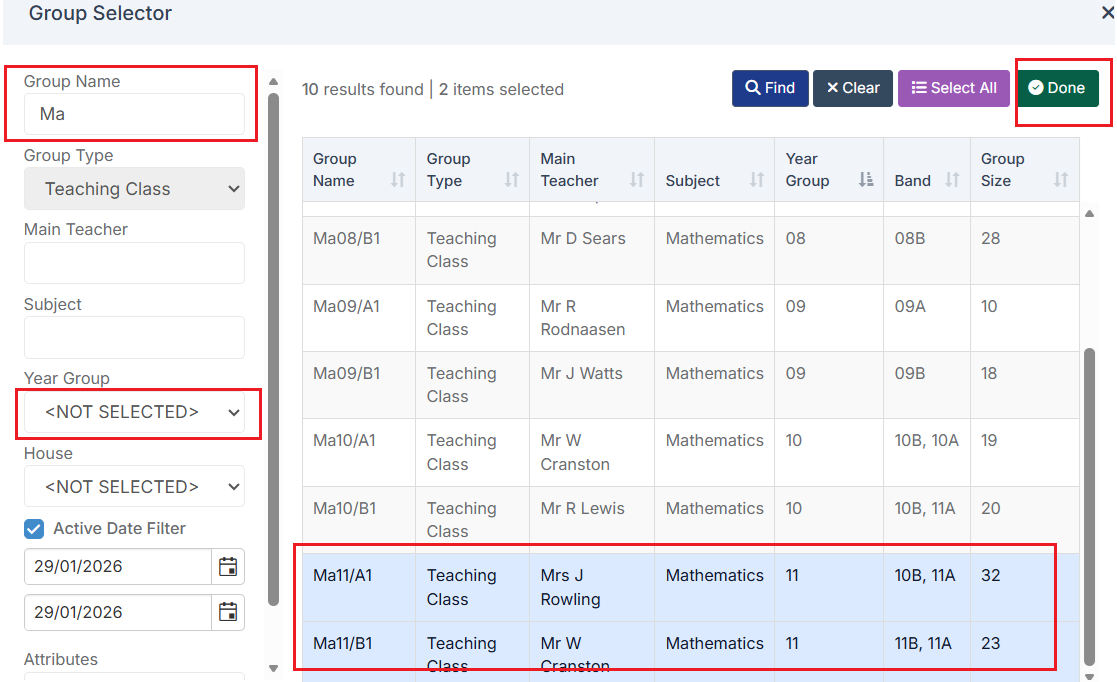Open the House dropdown
Screen dimensions: 1117x682
134,487
